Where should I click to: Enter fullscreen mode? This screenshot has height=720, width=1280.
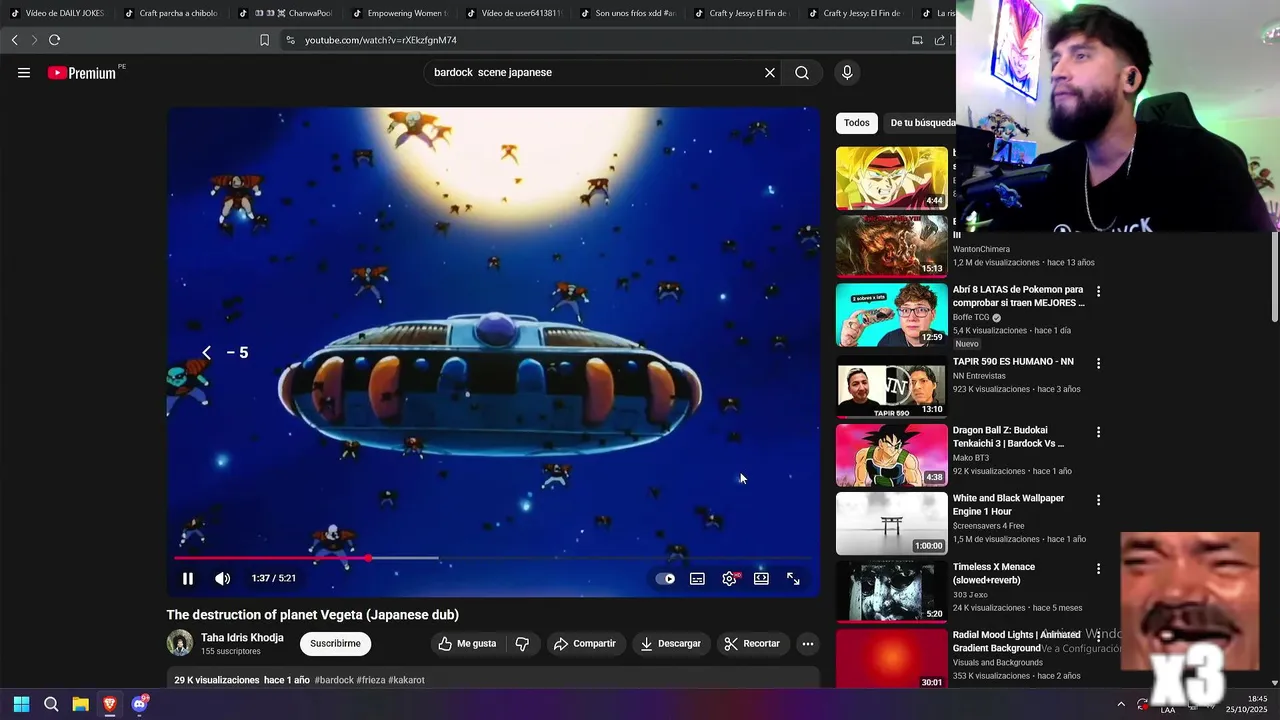point(793,579)
